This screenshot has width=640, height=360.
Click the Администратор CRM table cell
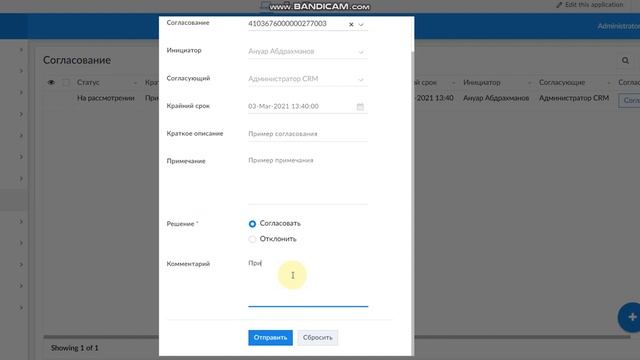click(574, 98)
